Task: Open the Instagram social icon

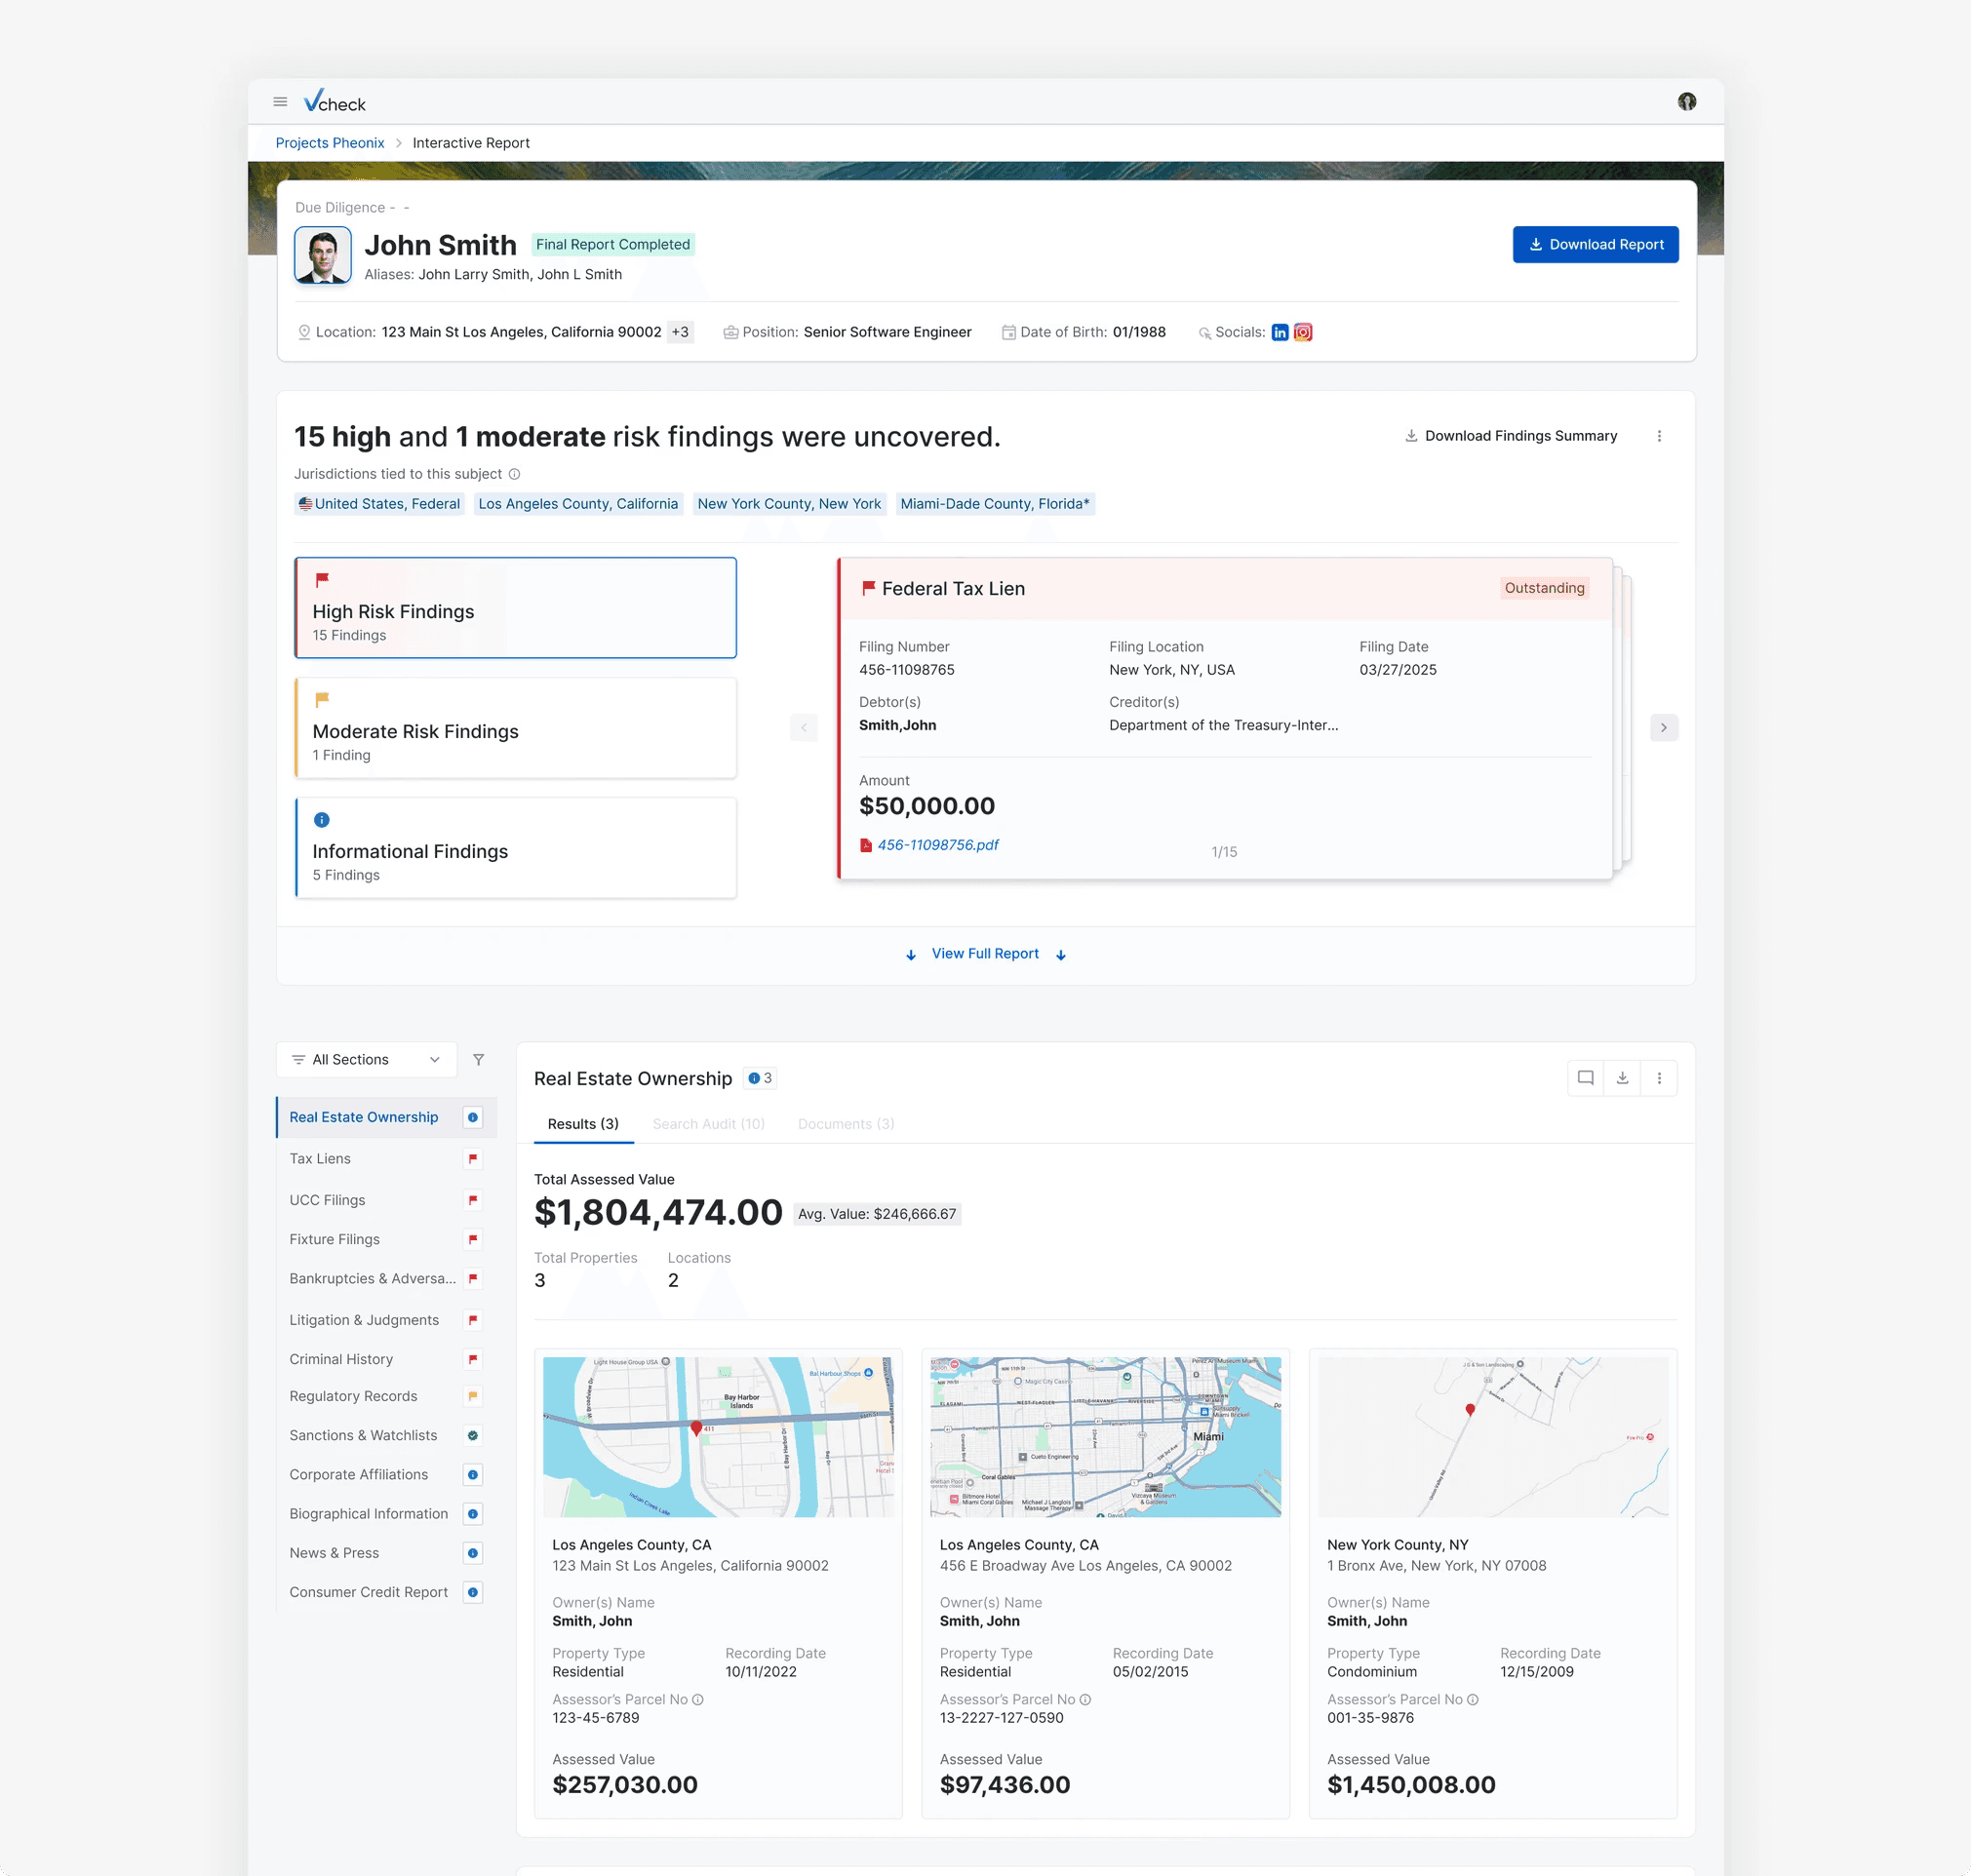Action: click(x=1302, y=332)
